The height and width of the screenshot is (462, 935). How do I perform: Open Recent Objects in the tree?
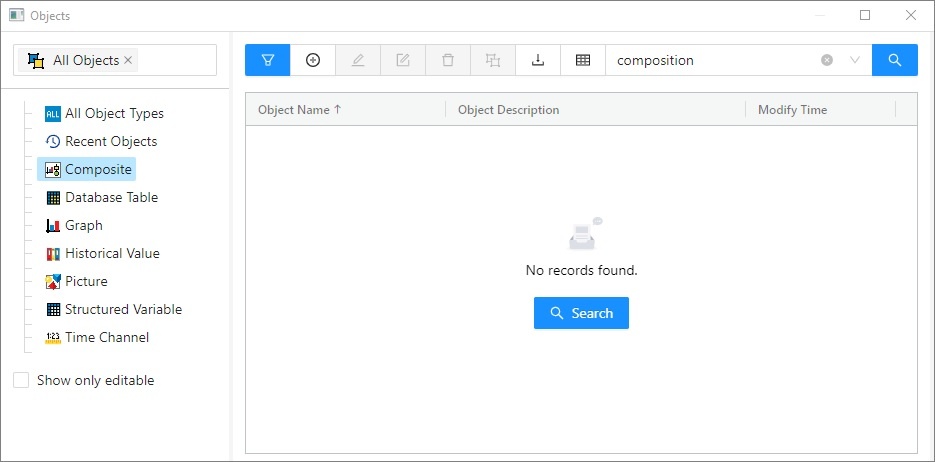(110, 142)
